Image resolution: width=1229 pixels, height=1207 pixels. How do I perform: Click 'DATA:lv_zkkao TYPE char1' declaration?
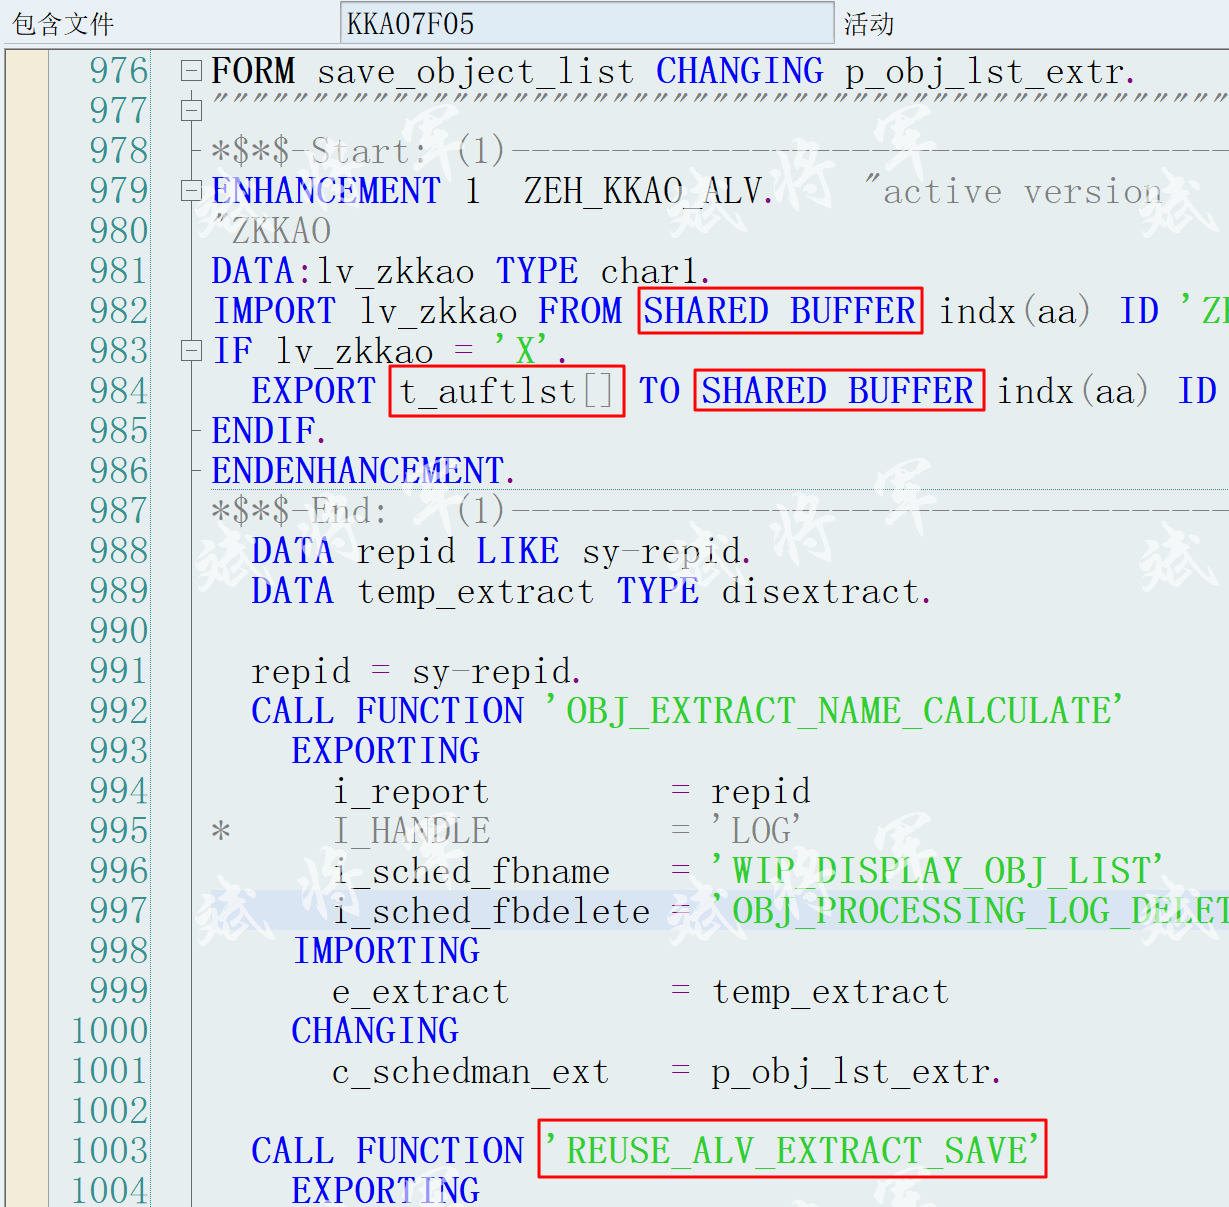[461, 271]
